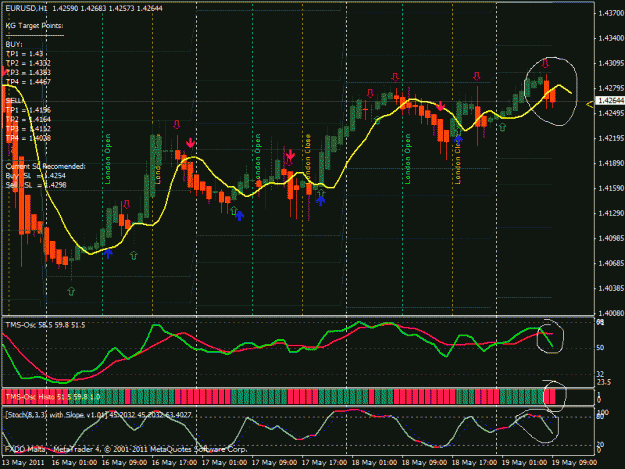This screenshot has width=625, height=469.
Task: Click solid red down arrow near 18 May 09:00 candles
Action: (440, 106)
